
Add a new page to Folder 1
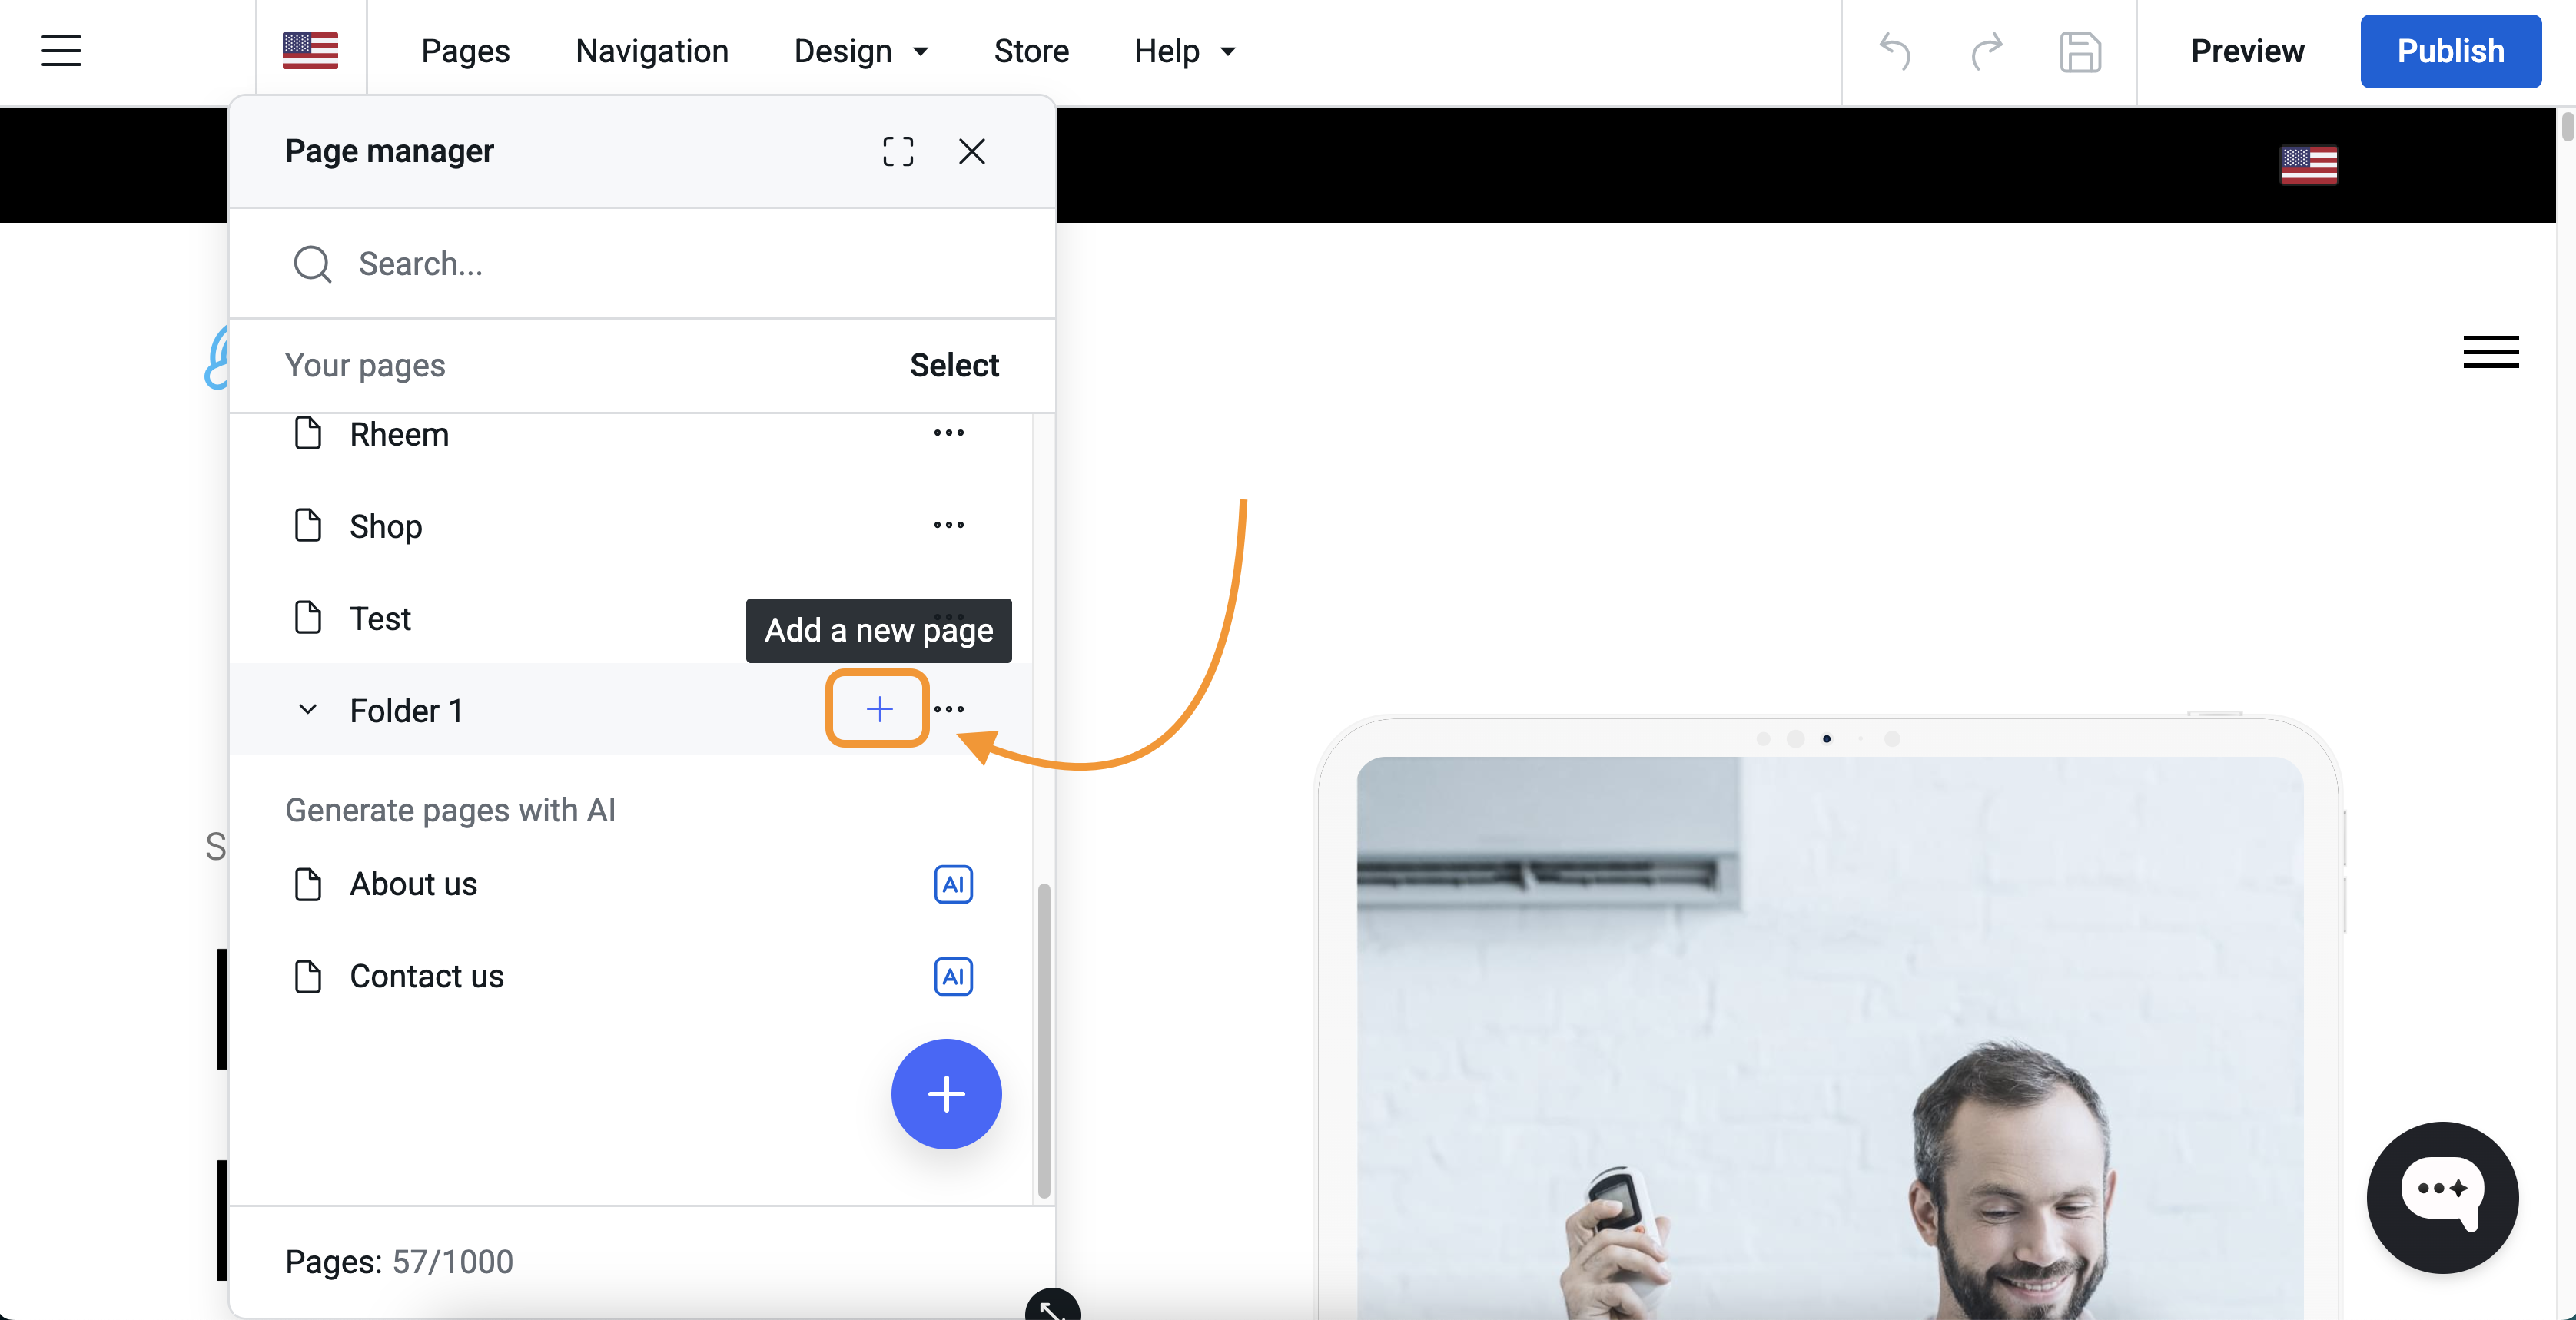pyautogui.click(x=879, y=709)
